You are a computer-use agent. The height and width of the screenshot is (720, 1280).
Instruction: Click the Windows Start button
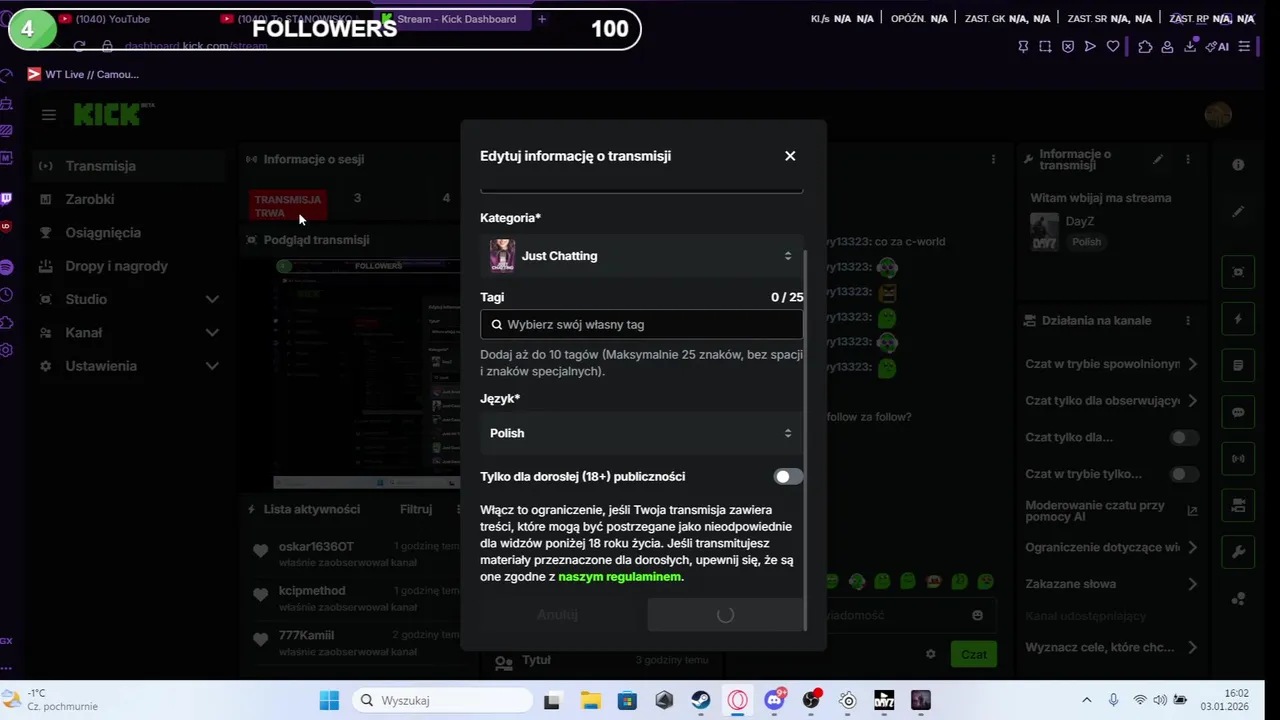pyautogui.click(x=329, y=701)
